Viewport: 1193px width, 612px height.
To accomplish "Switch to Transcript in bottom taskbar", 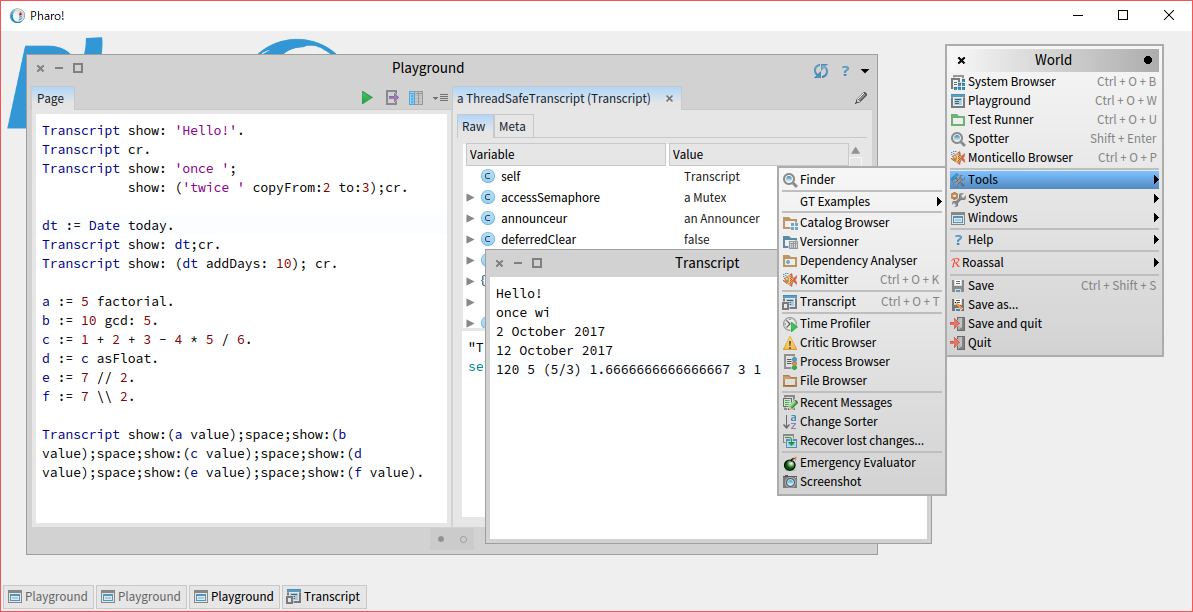I will click(323, 597).
